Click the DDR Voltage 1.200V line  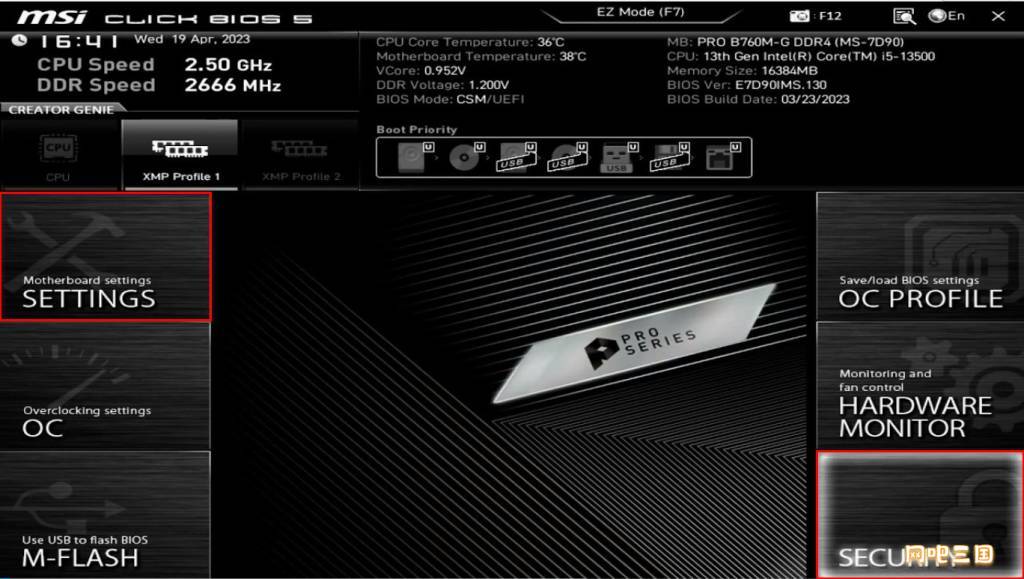(442, 85)
